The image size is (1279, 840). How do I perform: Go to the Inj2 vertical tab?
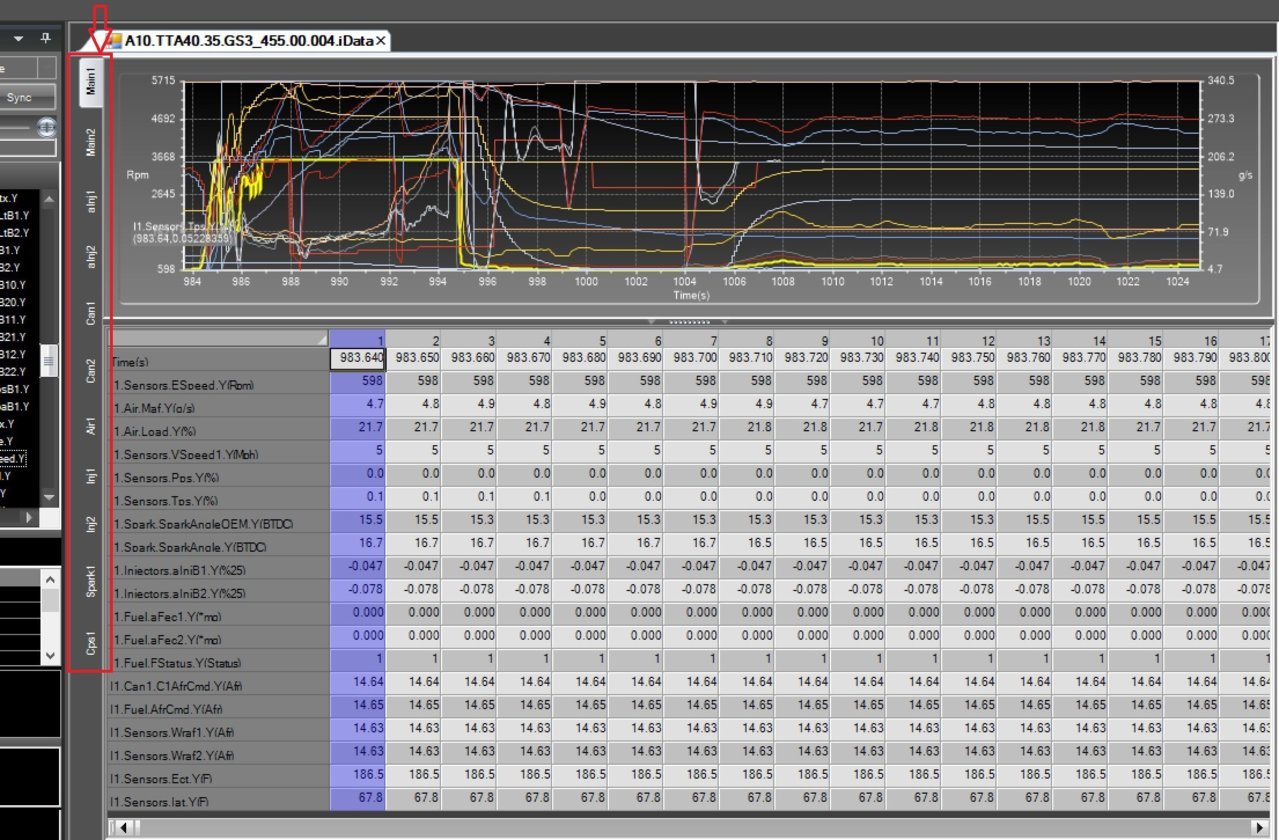(x=91, y=525)
